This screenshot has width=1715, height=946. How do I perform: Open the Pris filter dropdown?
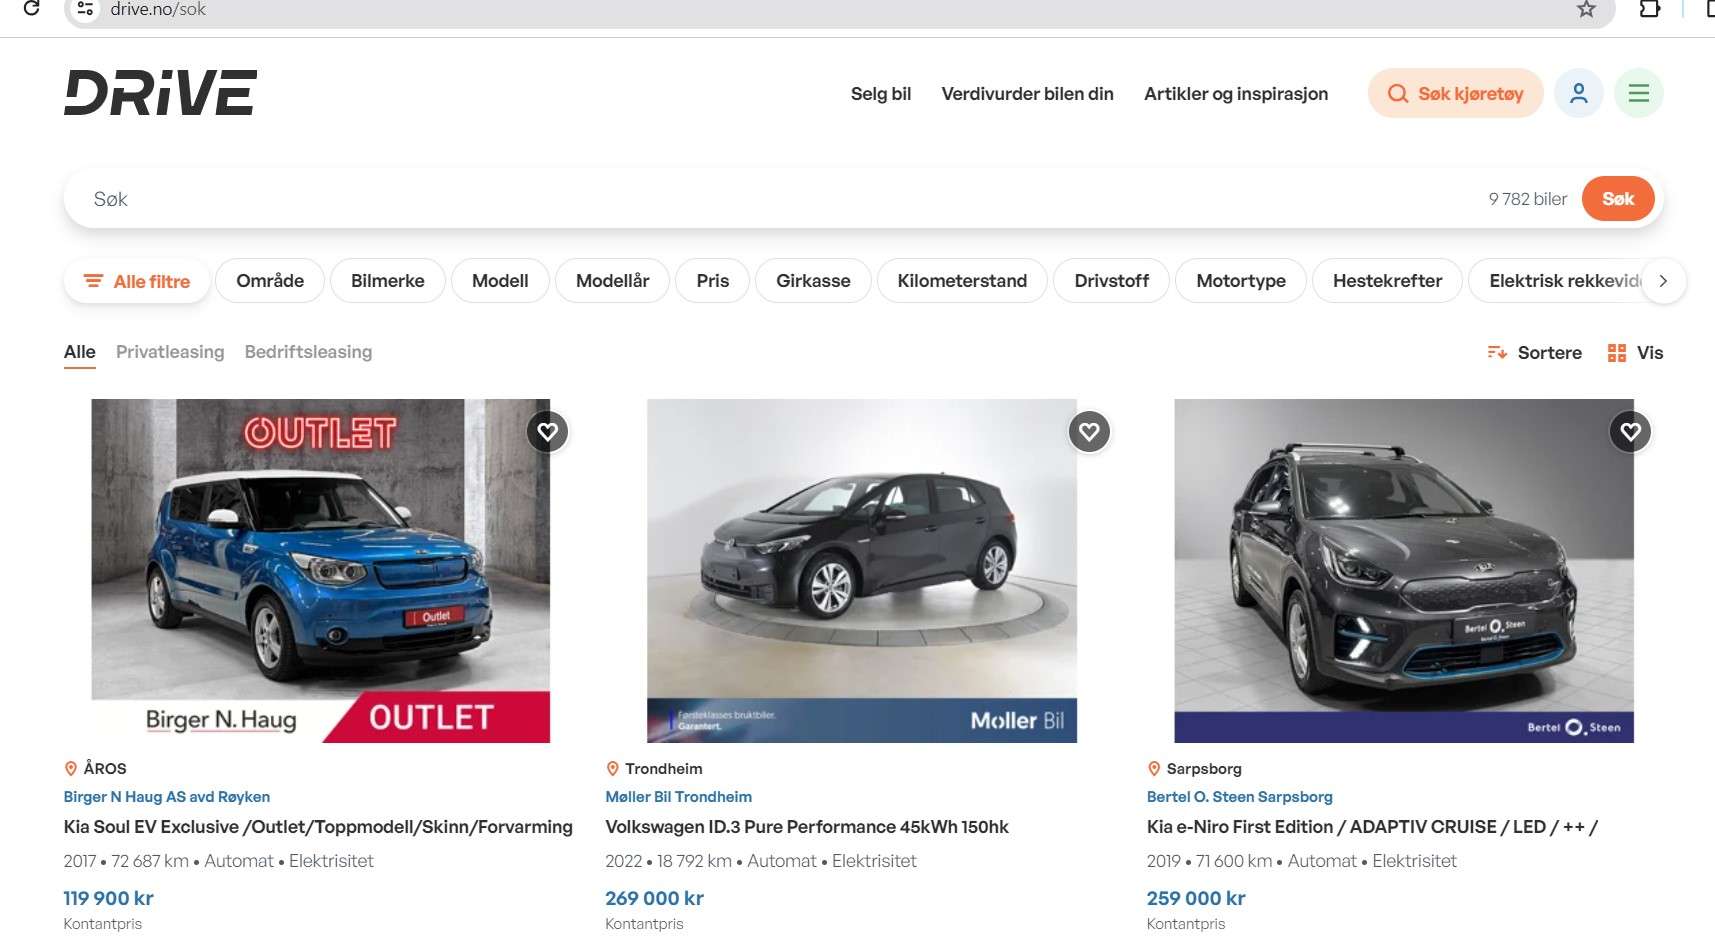coord(712,281)
